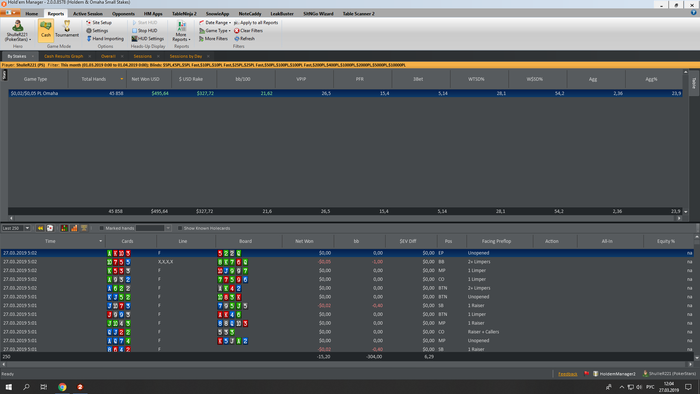The image size is (700, 394).
Task: Open HUD Settings
Action: (147, 39)
